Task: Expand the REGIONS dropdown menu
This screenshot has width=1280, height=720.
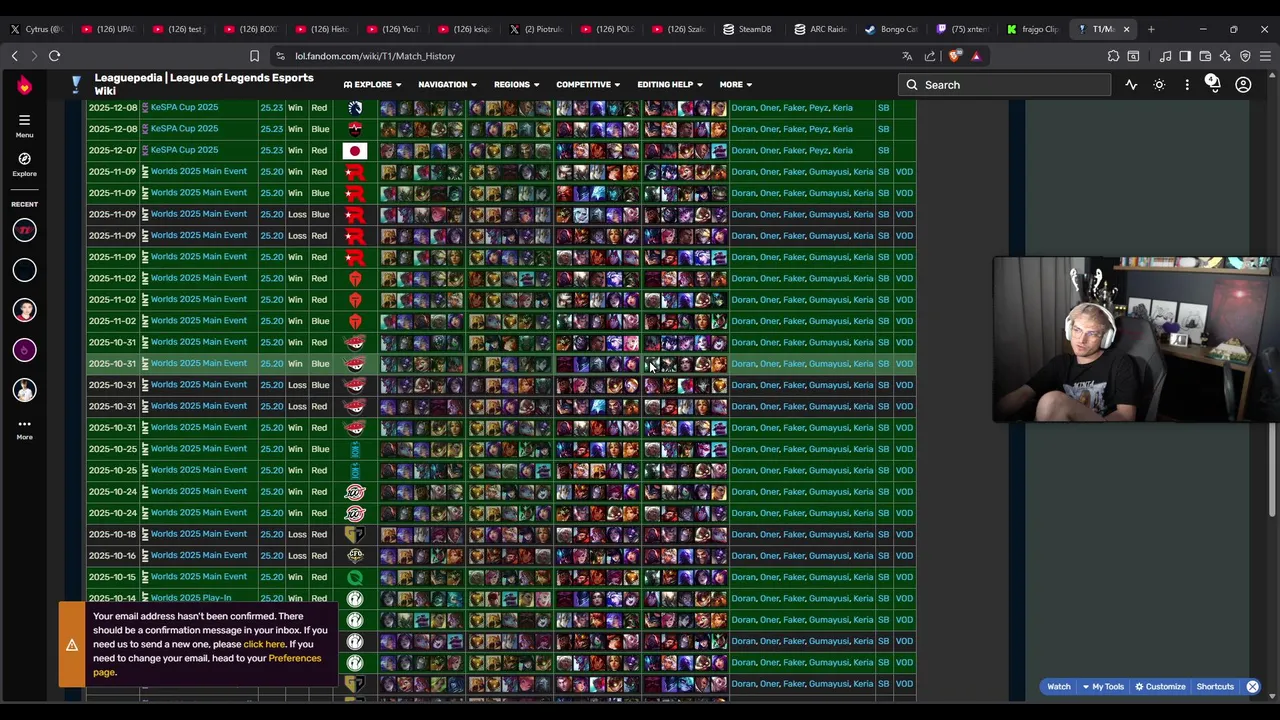Action: click(516, 85)
